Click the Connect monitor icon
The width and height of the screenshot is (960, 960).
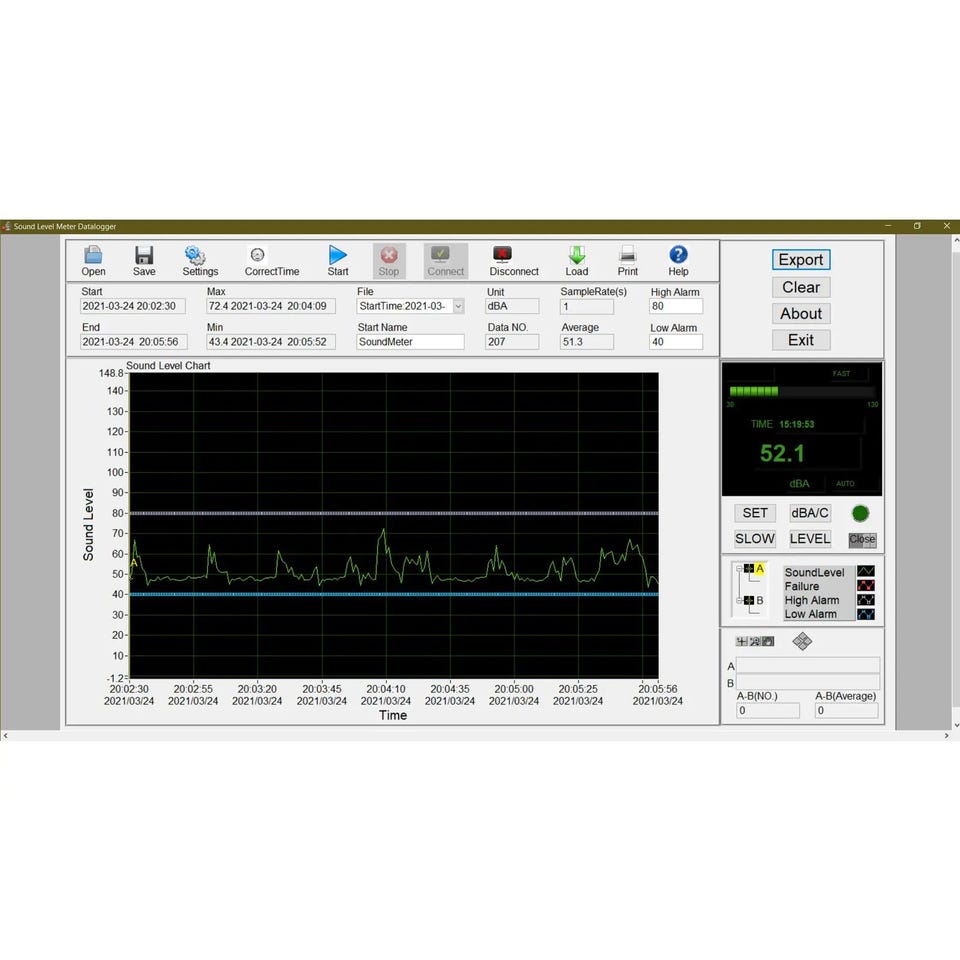[x=440, y=255]
